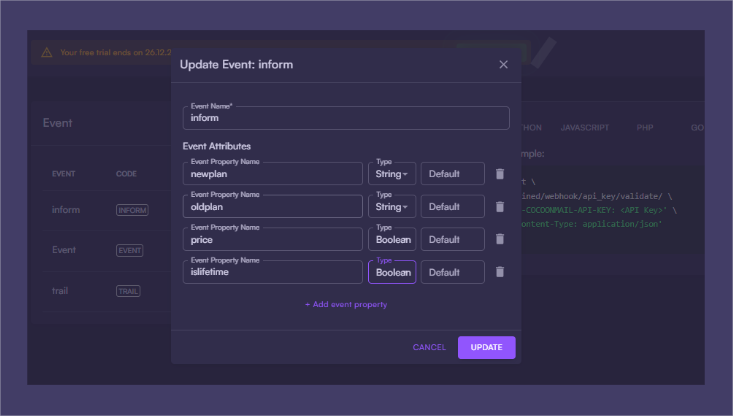This screenshot has width=733, height=416.
Task: Close the Update Event dialog
Action: [503, 65]
